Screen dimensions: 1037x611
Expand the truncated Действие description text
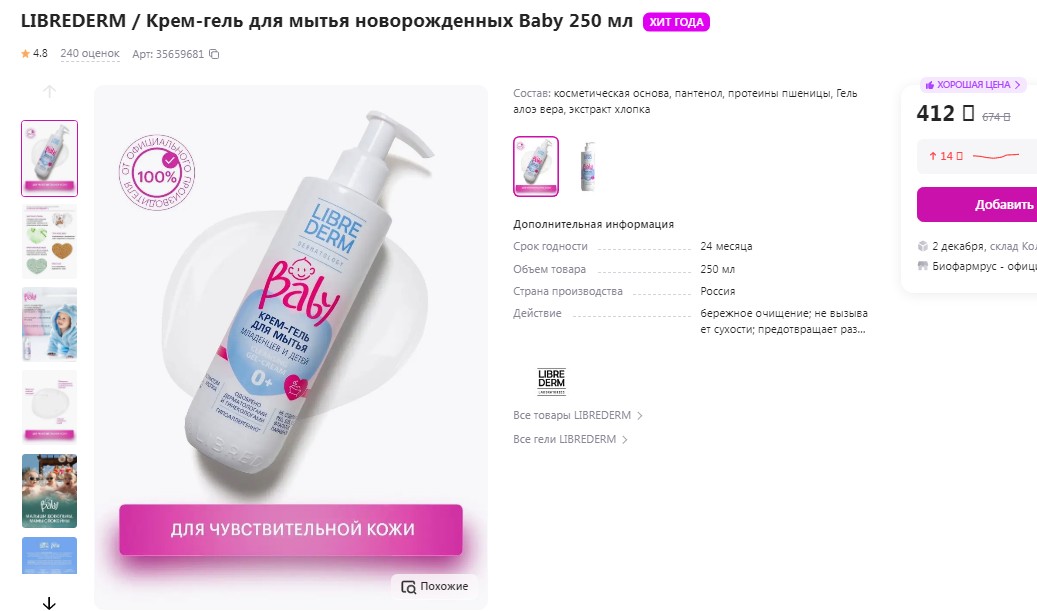784,321
